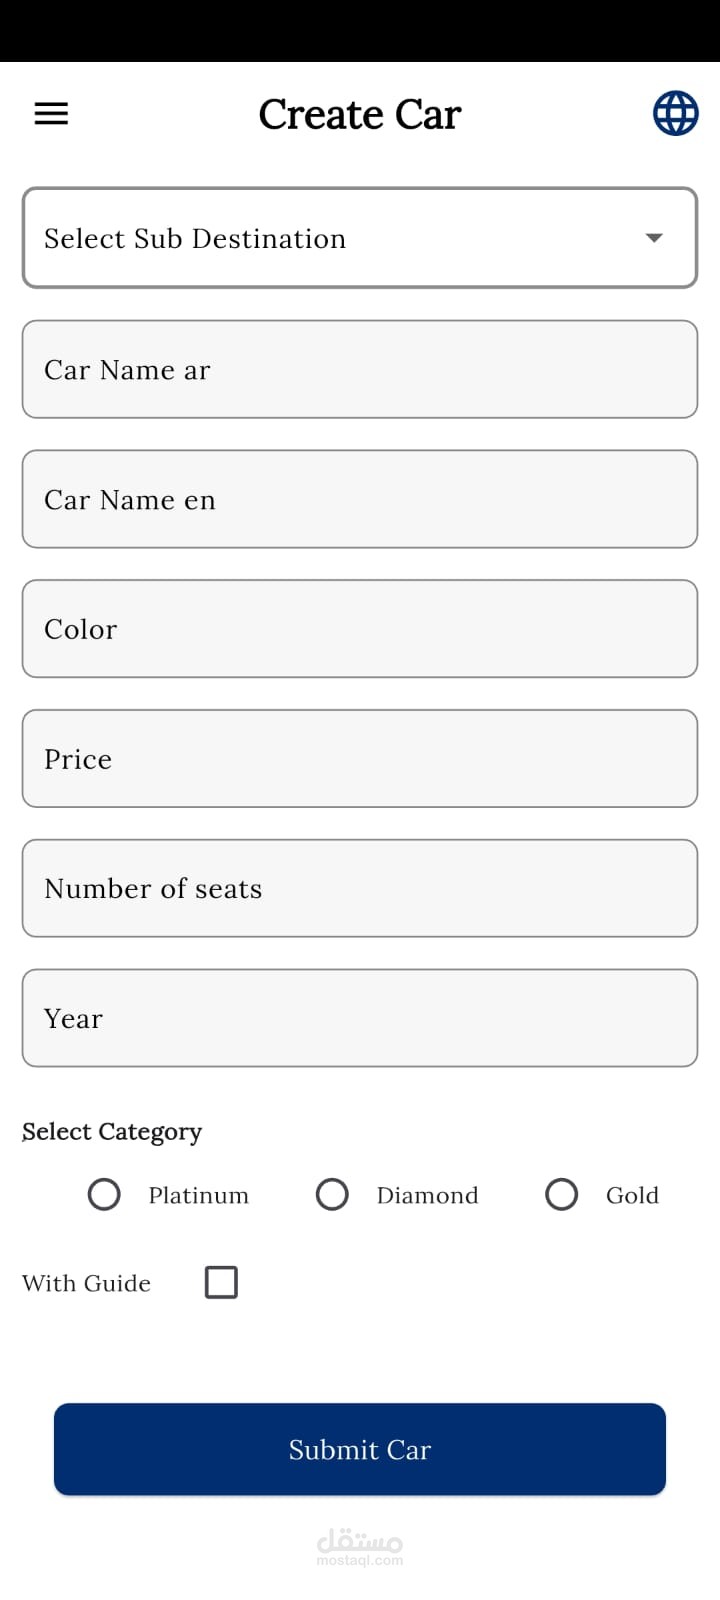Tap the Gold option label text
This screenshot has width=720, height=1600.
point(632,1195)
